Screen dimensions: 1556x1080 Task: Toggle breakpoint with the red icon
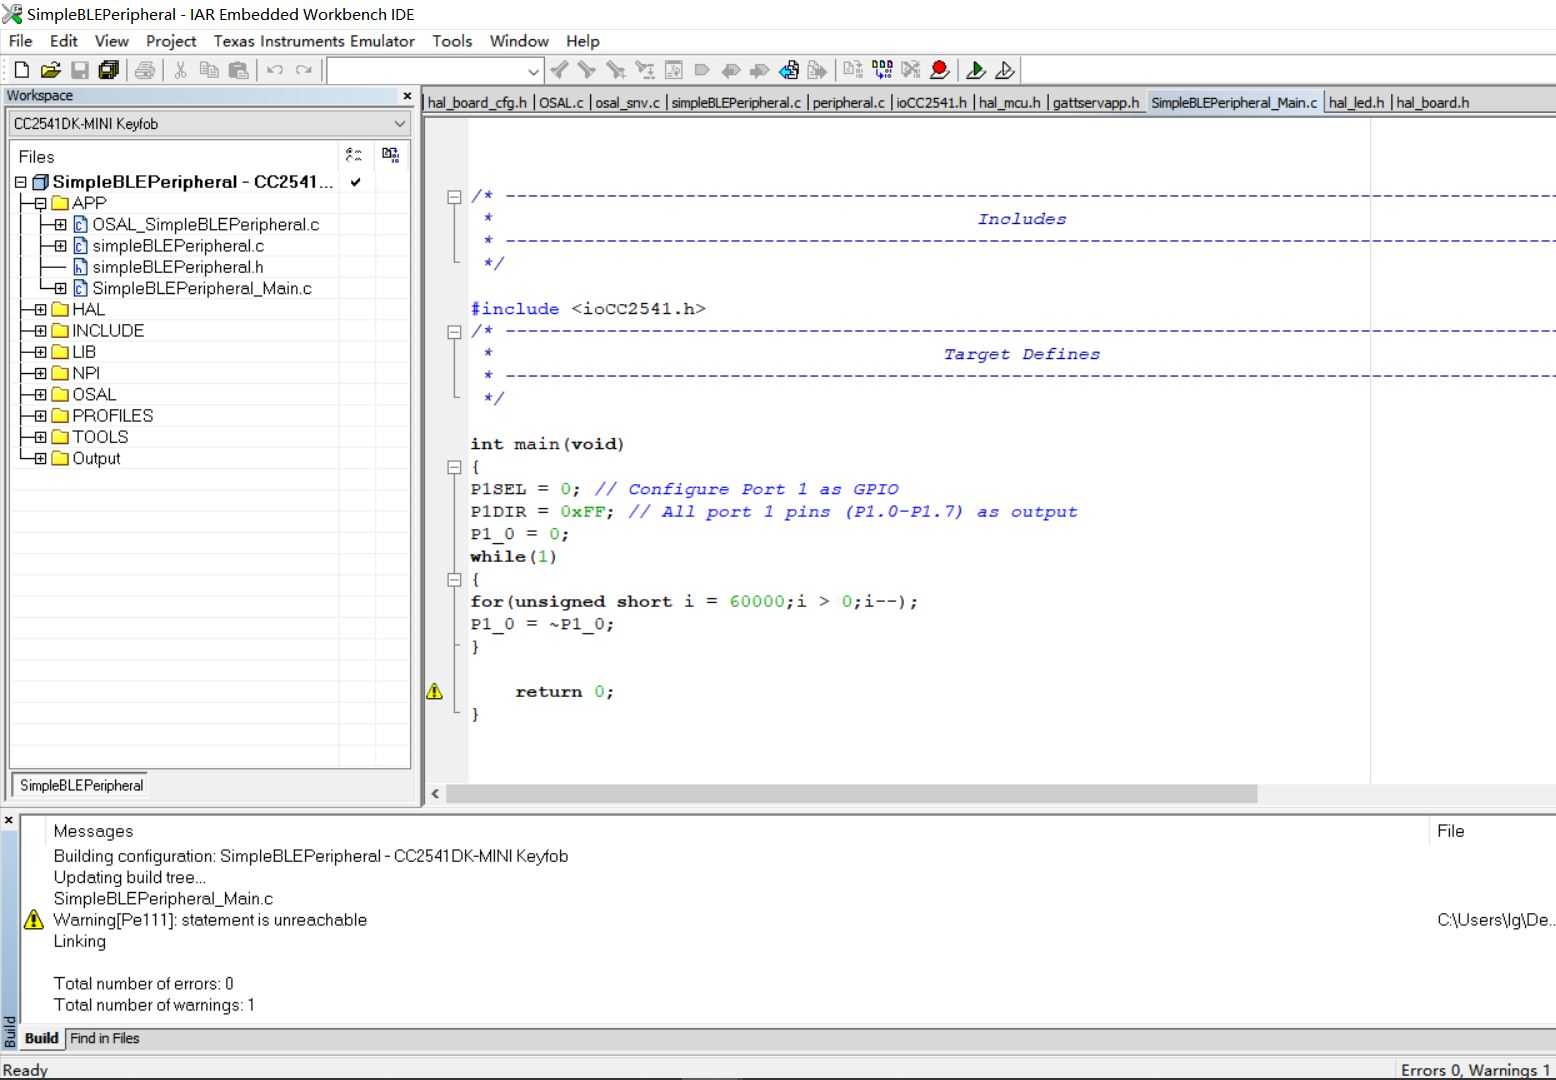point(939,70)
